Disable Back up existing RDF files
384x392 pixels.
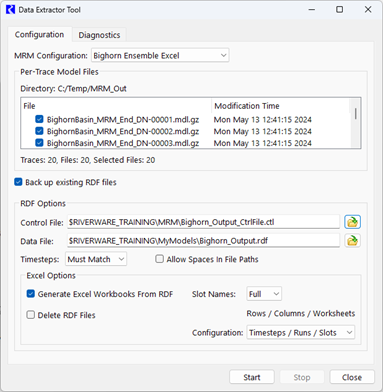coord(18,182)
